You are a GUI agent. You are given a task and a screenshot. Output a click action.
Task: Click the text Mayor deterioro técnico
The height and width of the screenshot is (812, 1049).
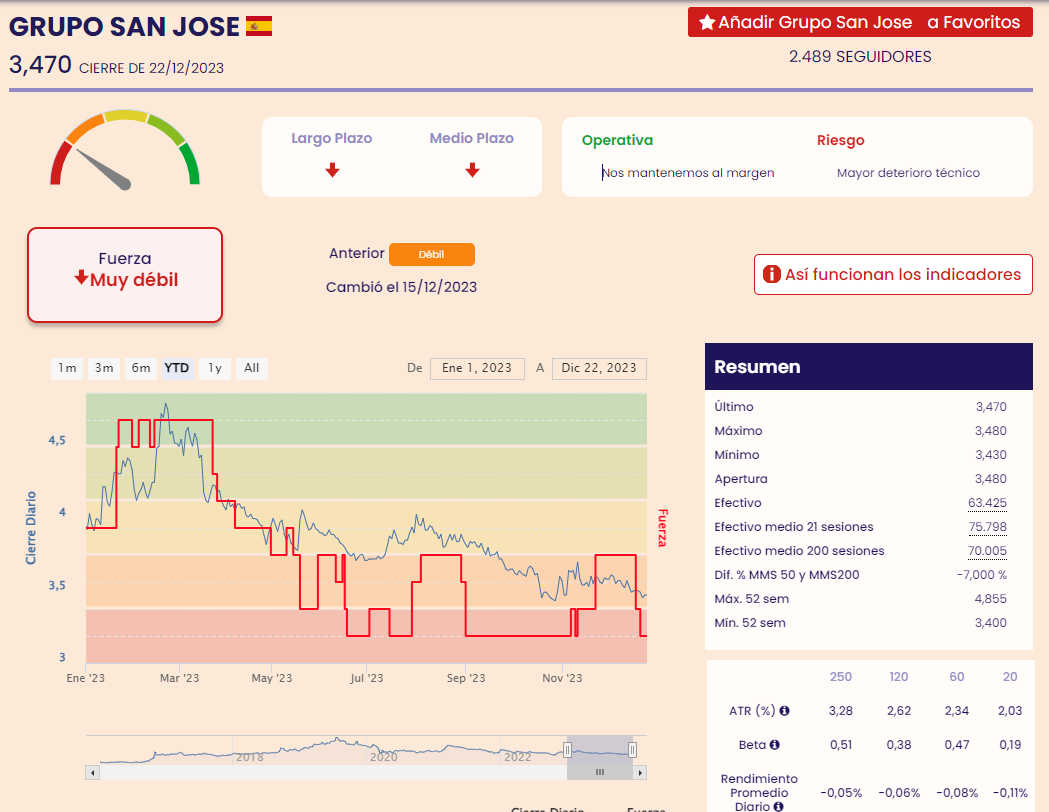click(908, 173)
